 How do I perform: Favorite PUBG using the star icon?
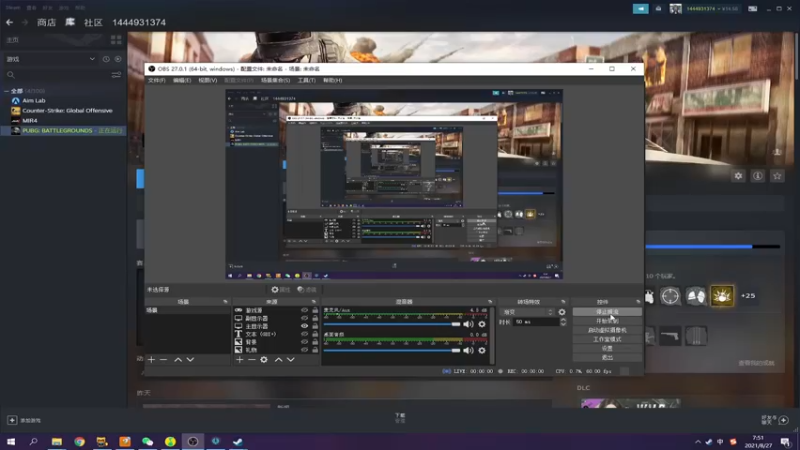(x=777, y=176)
